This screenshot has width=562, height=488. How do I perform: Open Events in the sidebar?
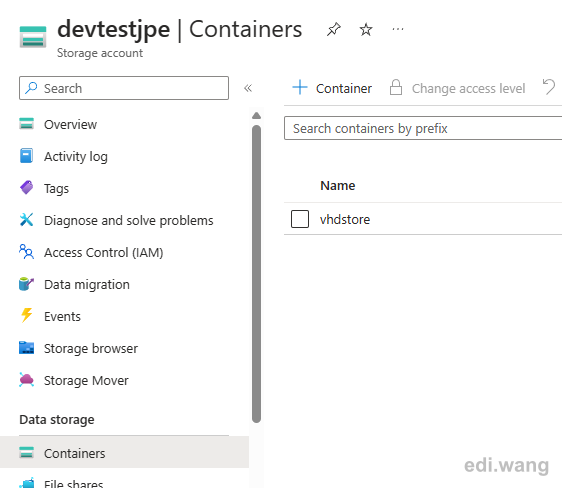coord(62,316)
